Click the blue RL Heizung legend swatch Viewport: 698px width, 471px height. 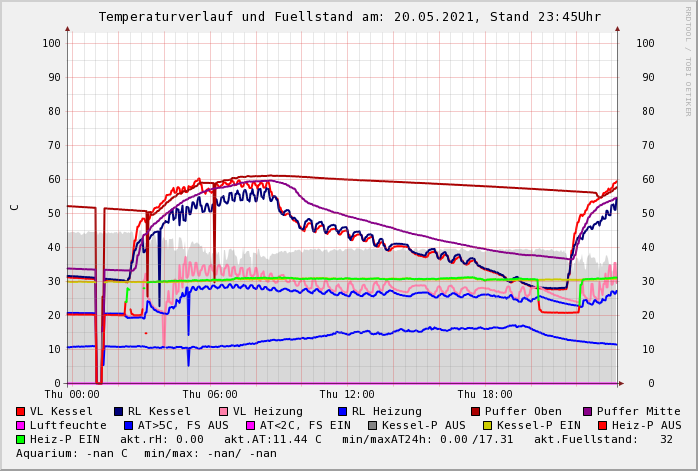(x=343, y=411)
